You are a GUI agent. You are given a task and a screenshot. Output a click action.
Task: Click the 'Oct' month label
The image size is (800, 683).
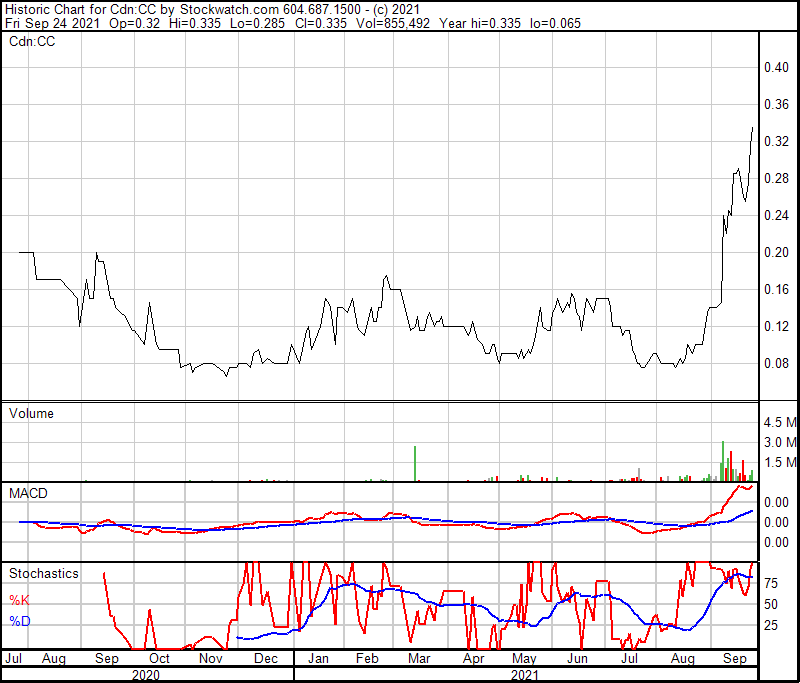tap(159, 659)
